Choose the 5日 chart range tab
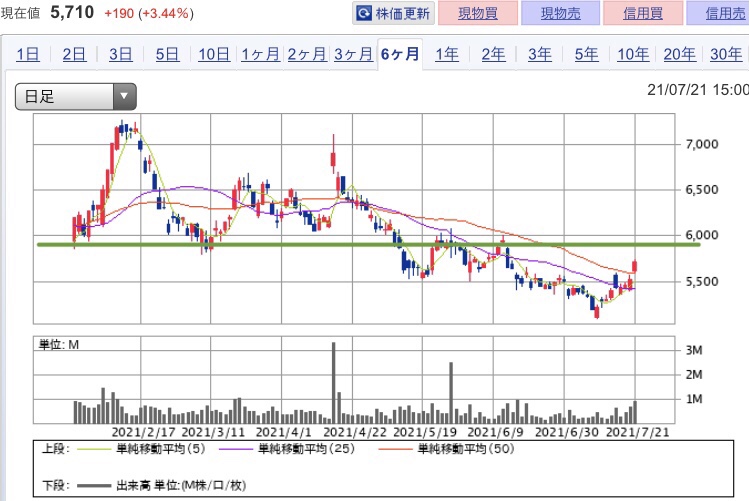 167,55
